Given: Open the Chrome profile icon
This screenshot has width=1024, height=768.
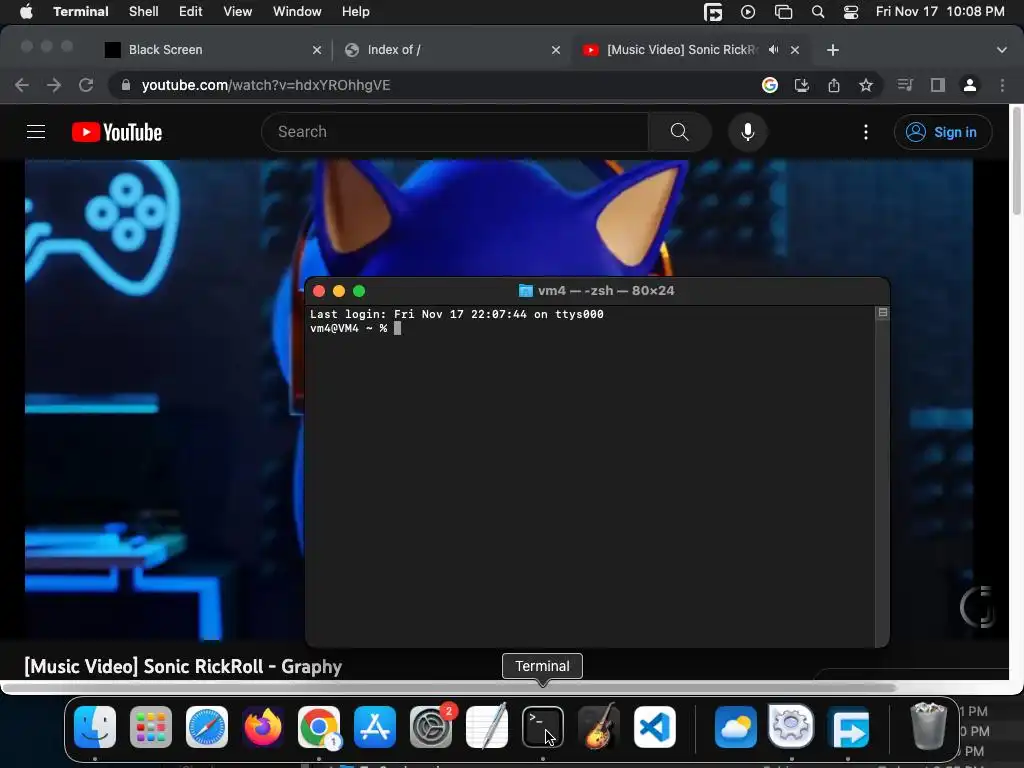Looking at the screenshot, I should coord(970,85).
